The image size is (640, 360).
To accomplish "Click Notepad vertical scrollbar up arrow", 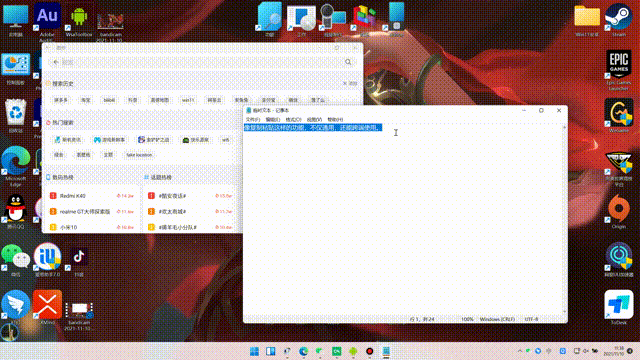I will coord(564,127).
